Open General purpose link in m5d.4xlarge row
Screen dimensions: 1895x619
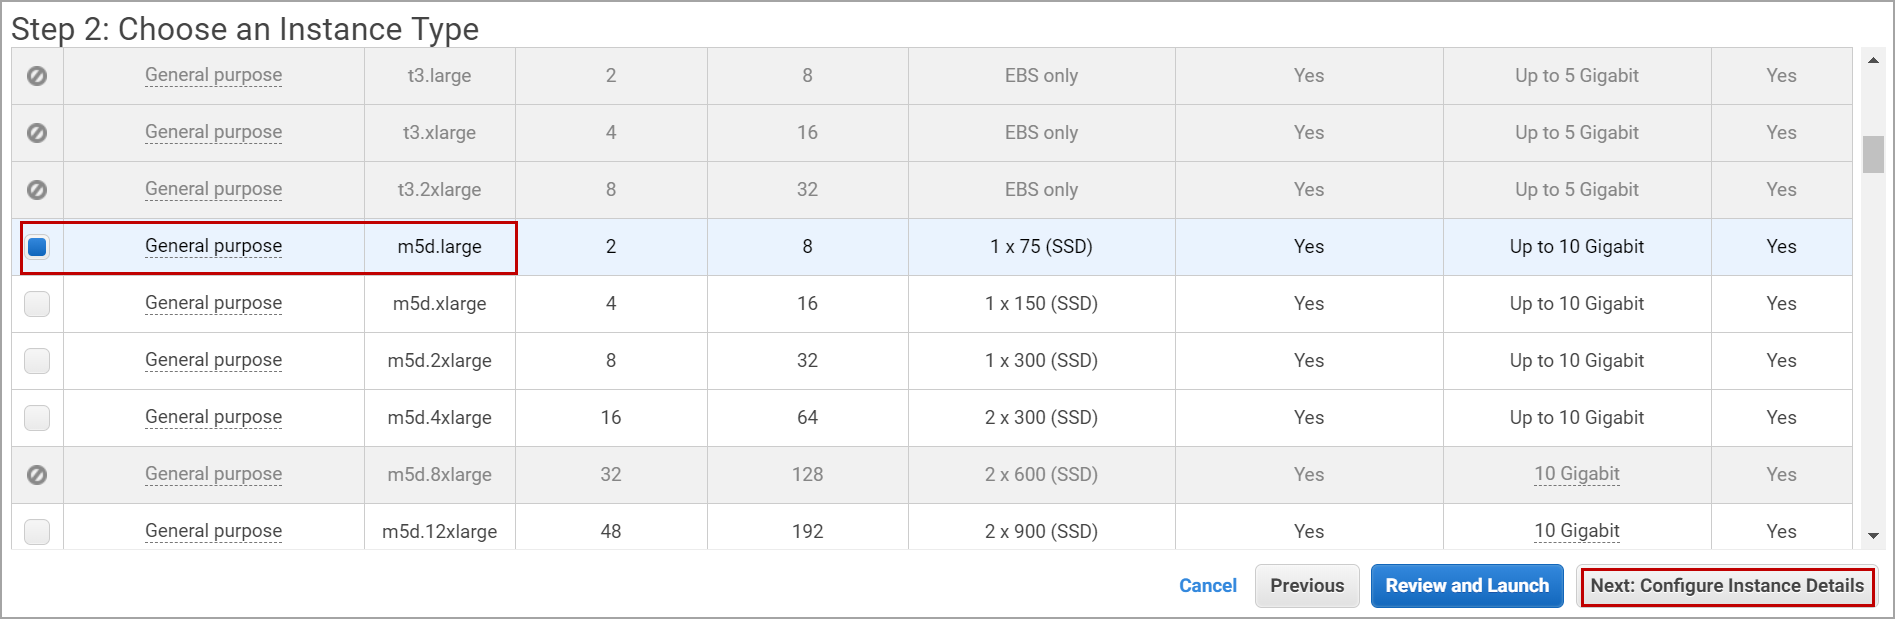click(213, 417)
